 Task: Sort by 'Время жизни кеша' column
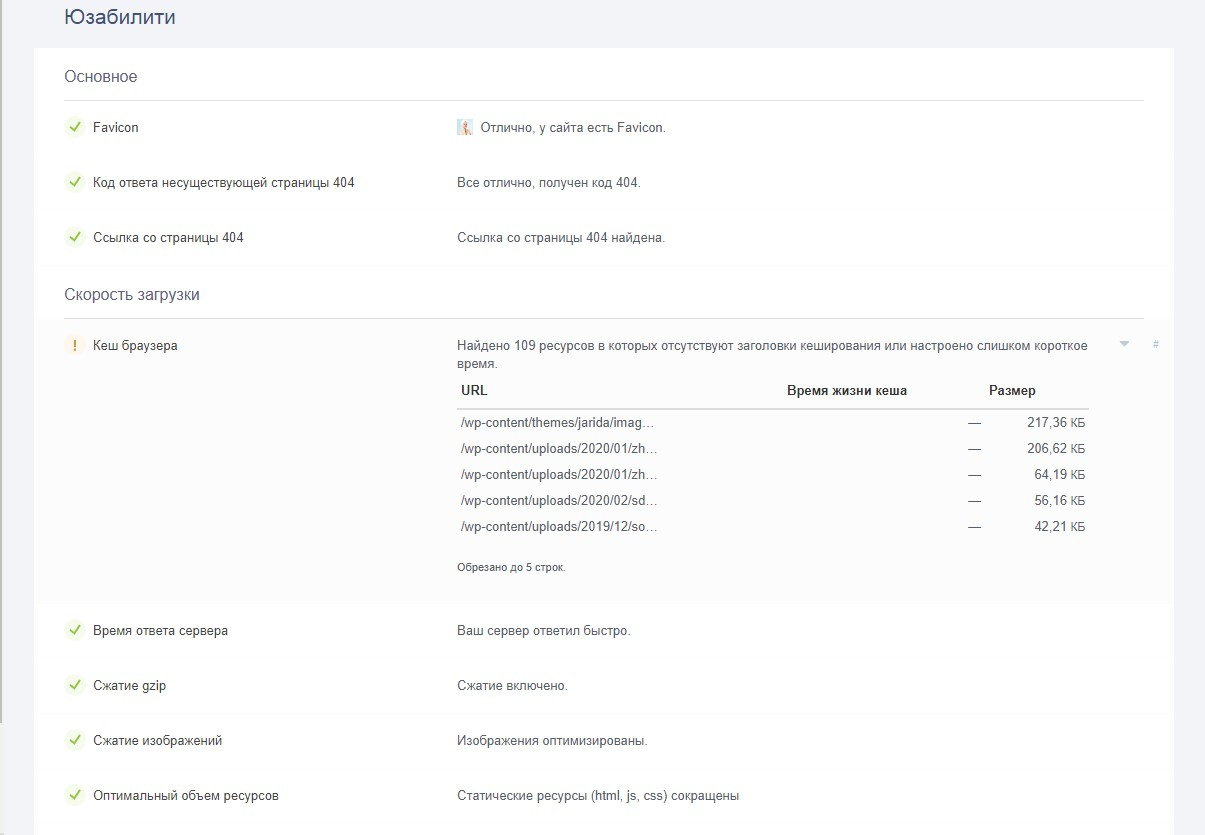[x=846, y=391]
